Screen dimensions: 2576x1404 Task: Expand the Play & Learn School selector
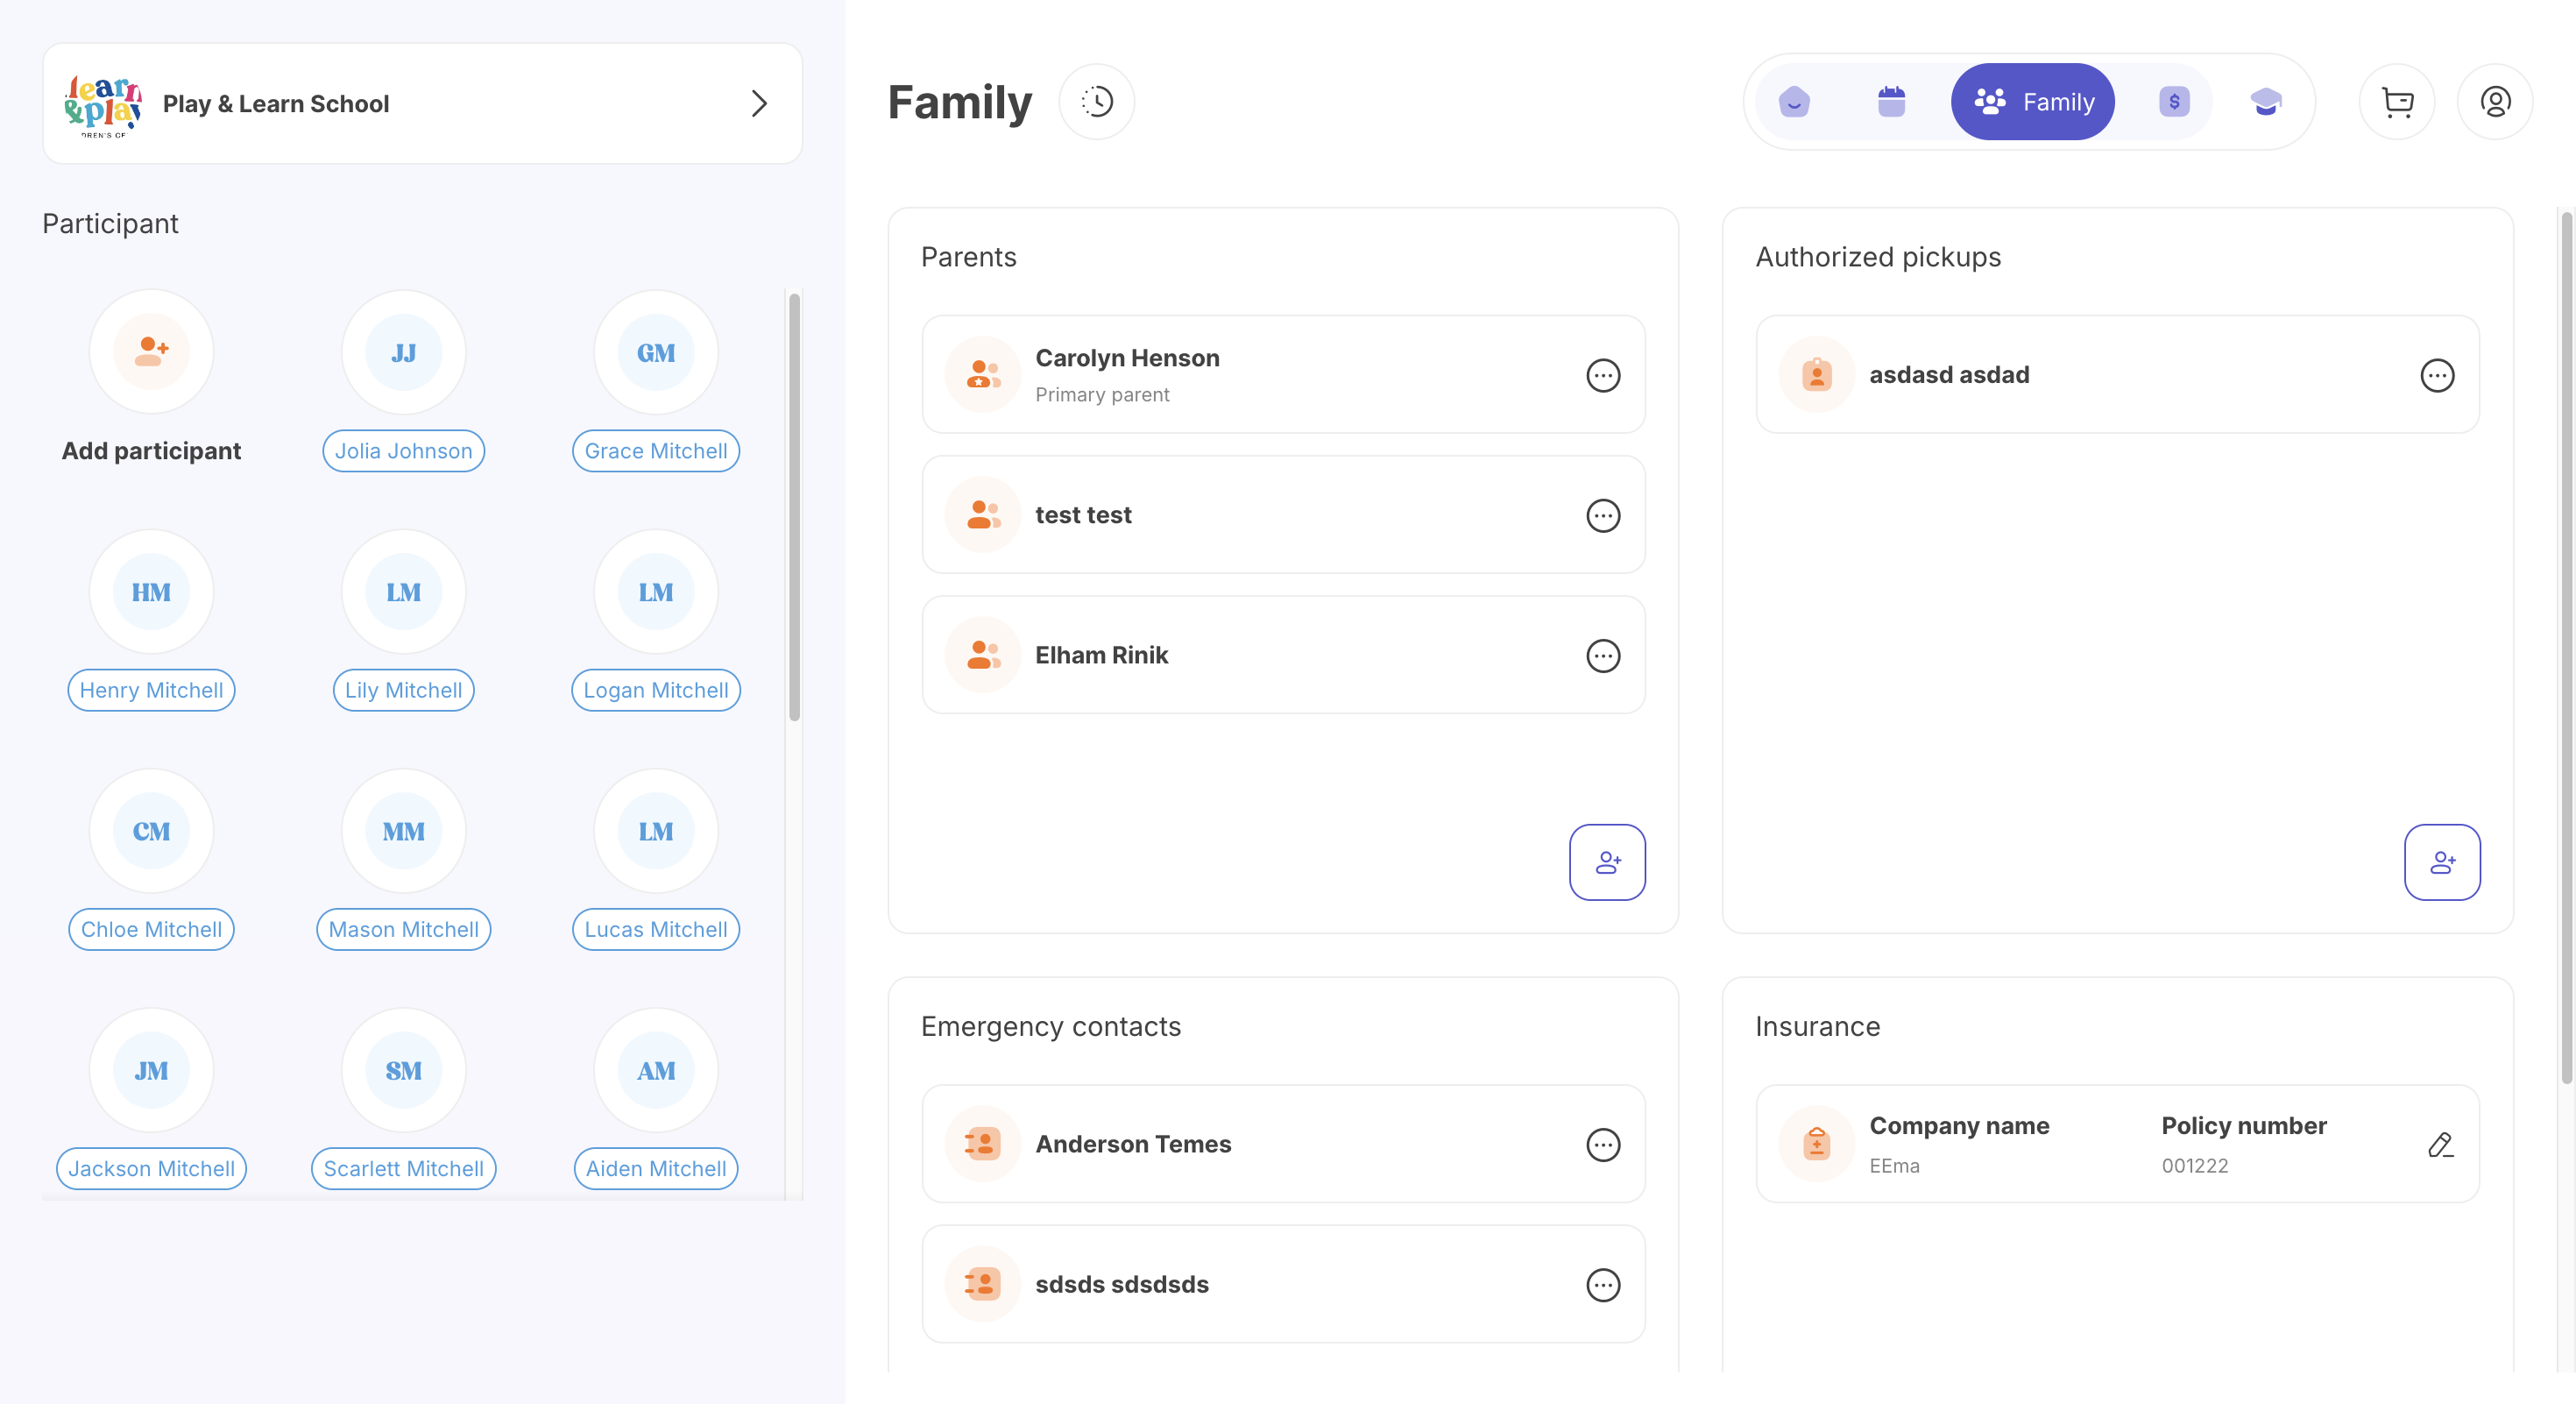[759, 104]
